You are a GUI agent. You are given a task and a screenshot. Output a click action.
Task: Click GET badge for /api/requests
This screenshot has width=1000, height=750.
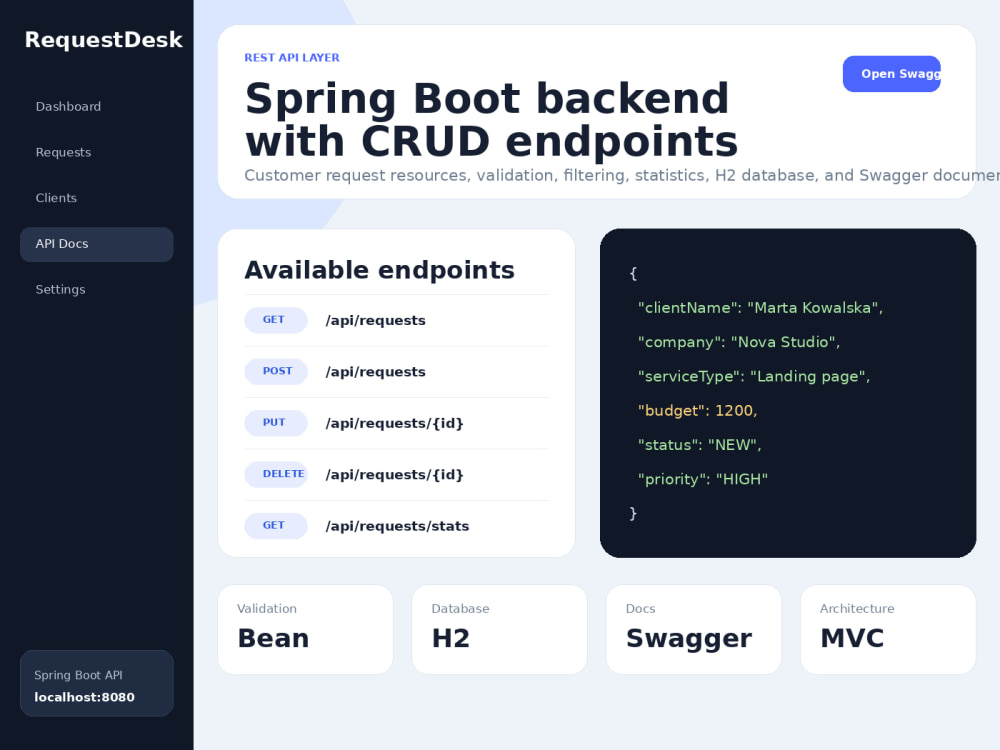click(x=276, y=320)
